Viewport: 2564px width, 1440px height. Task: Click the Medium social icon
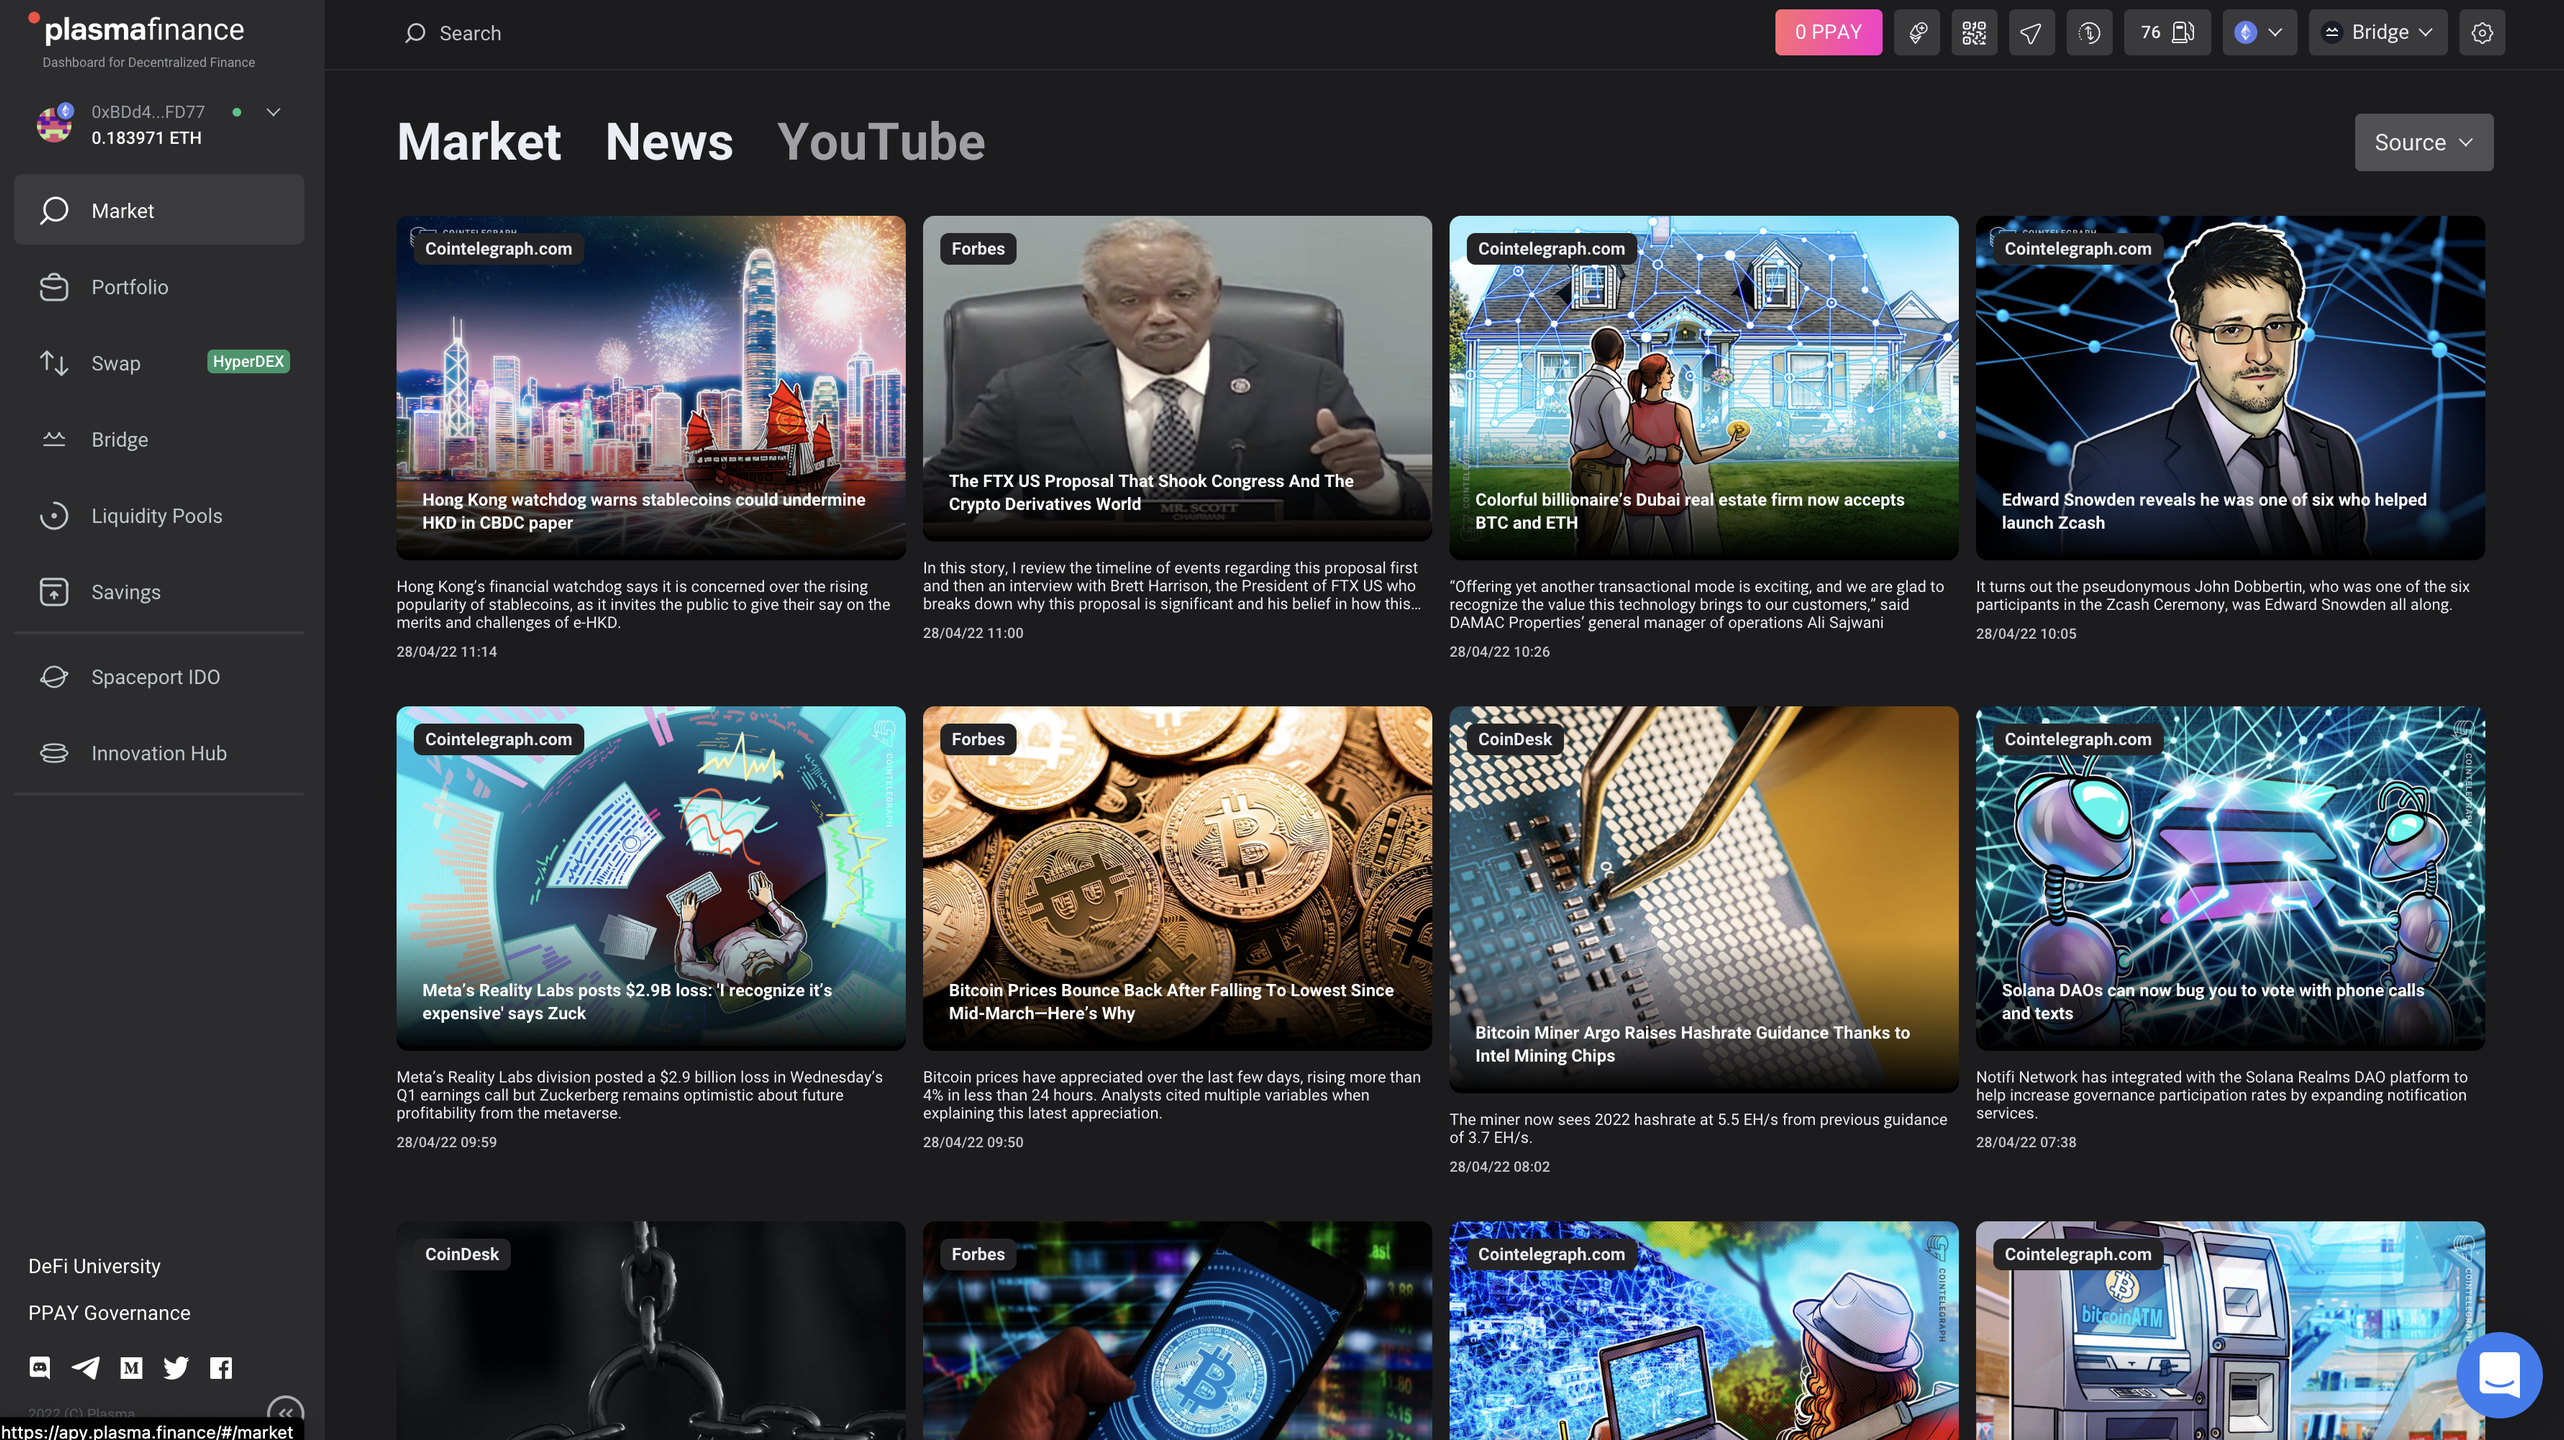[x=131, y=1367]
